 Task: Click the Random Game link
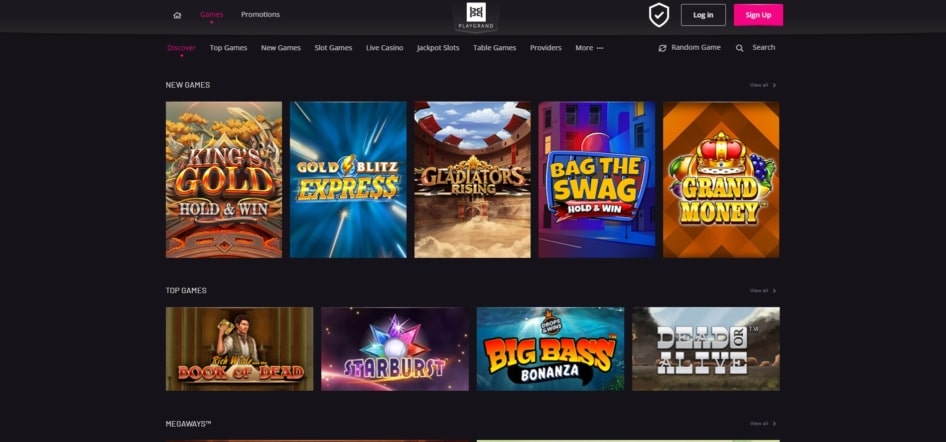(696, 47)
